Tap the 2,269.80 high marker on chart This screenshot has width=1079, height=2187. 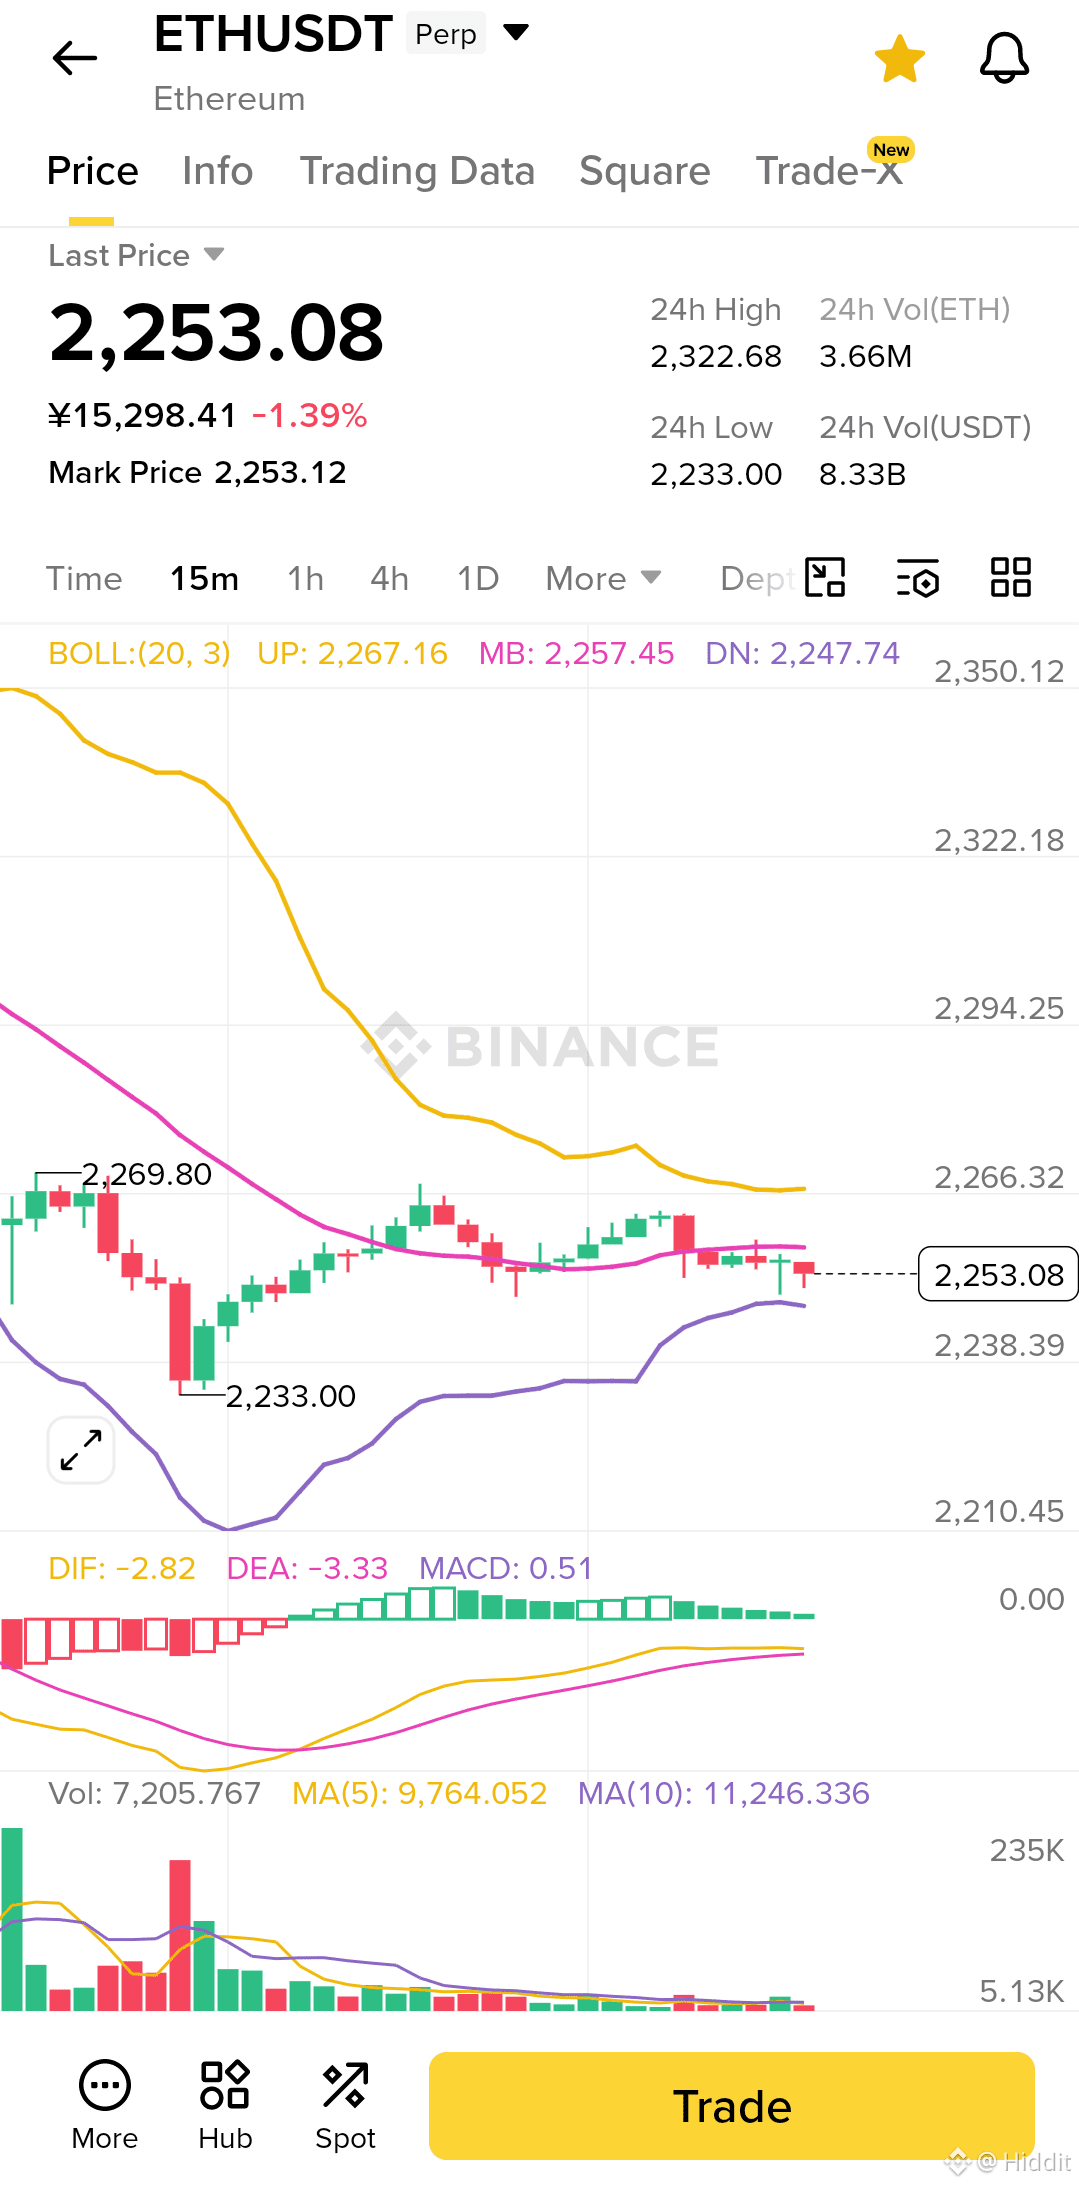tap(147, 1174)
